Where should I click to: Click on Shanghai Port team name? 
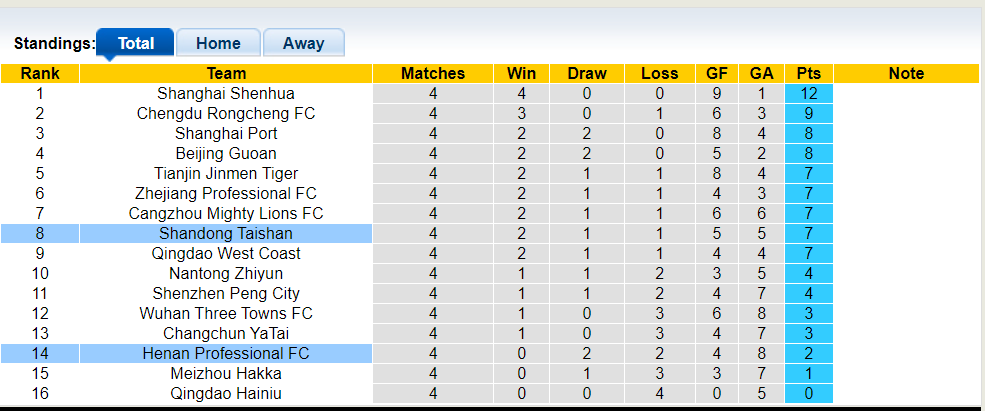(x=226, y=133)
